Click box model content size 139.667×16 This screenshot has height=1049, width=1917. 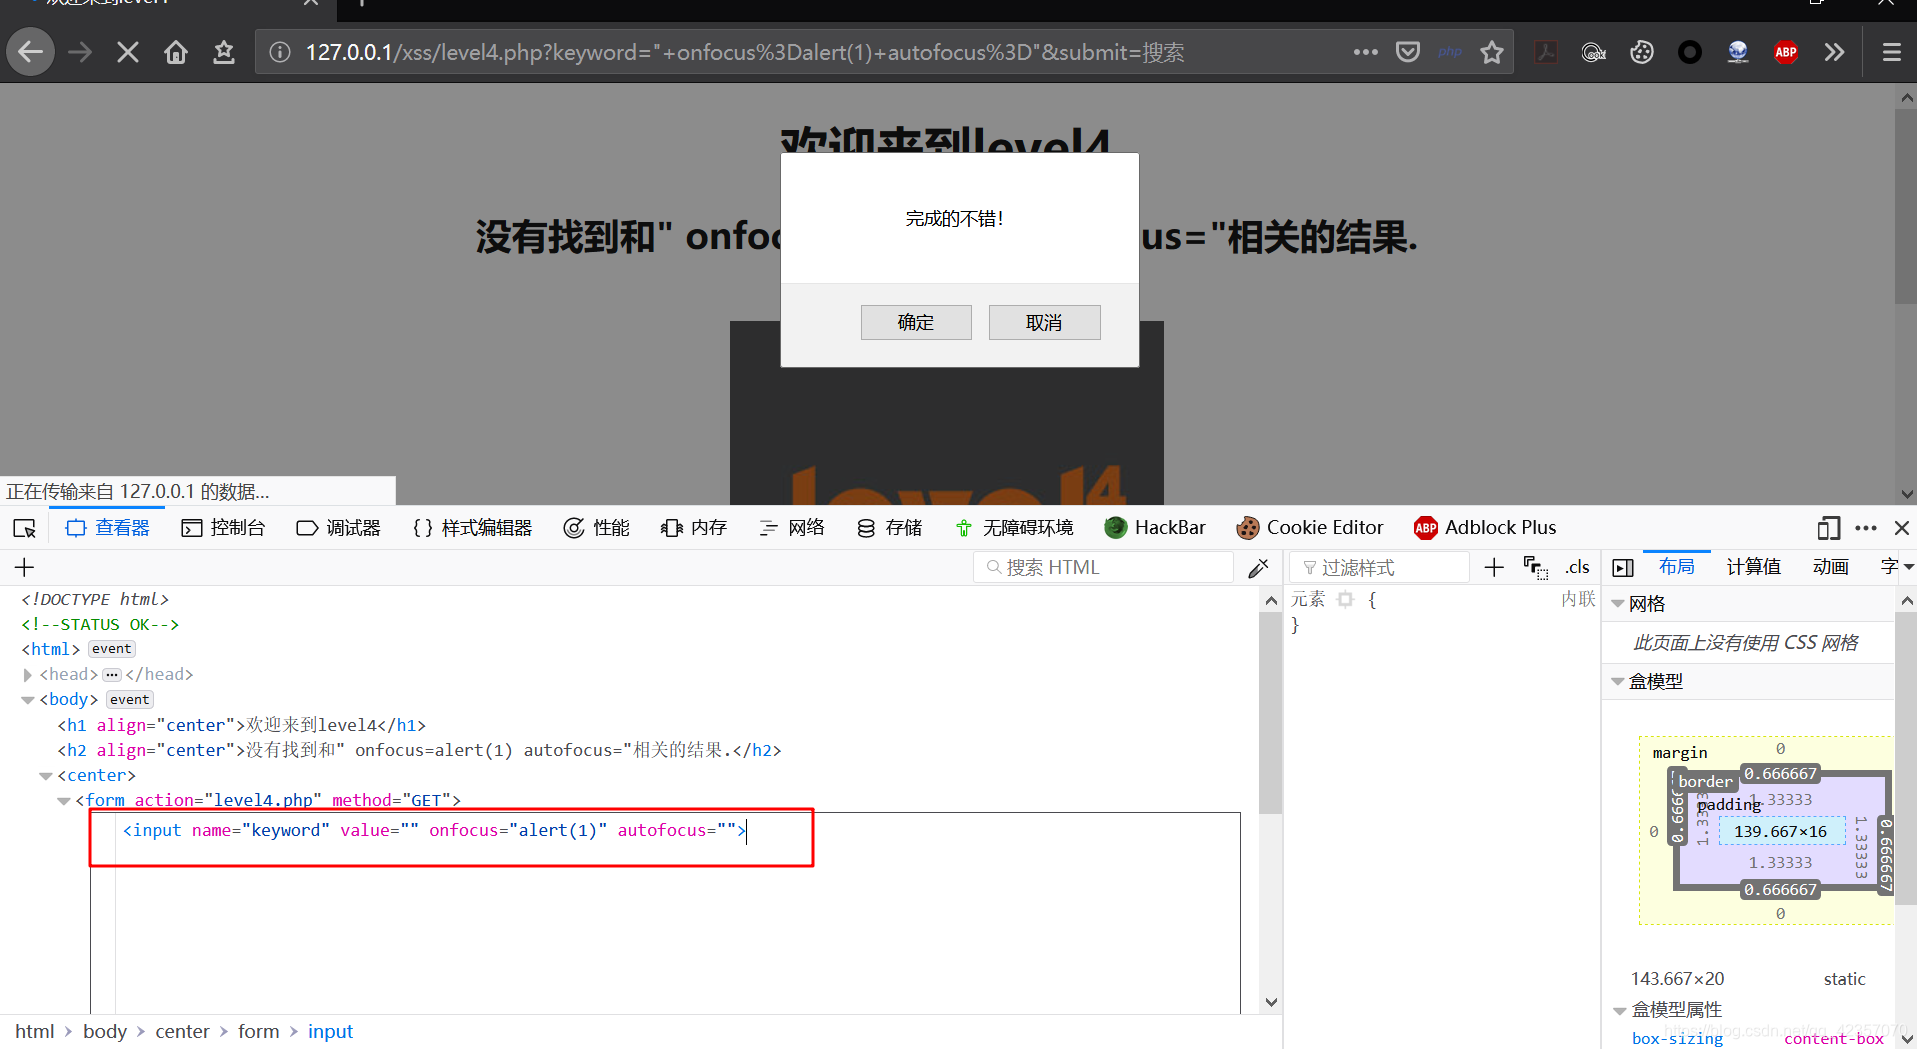pos(1781,832)
